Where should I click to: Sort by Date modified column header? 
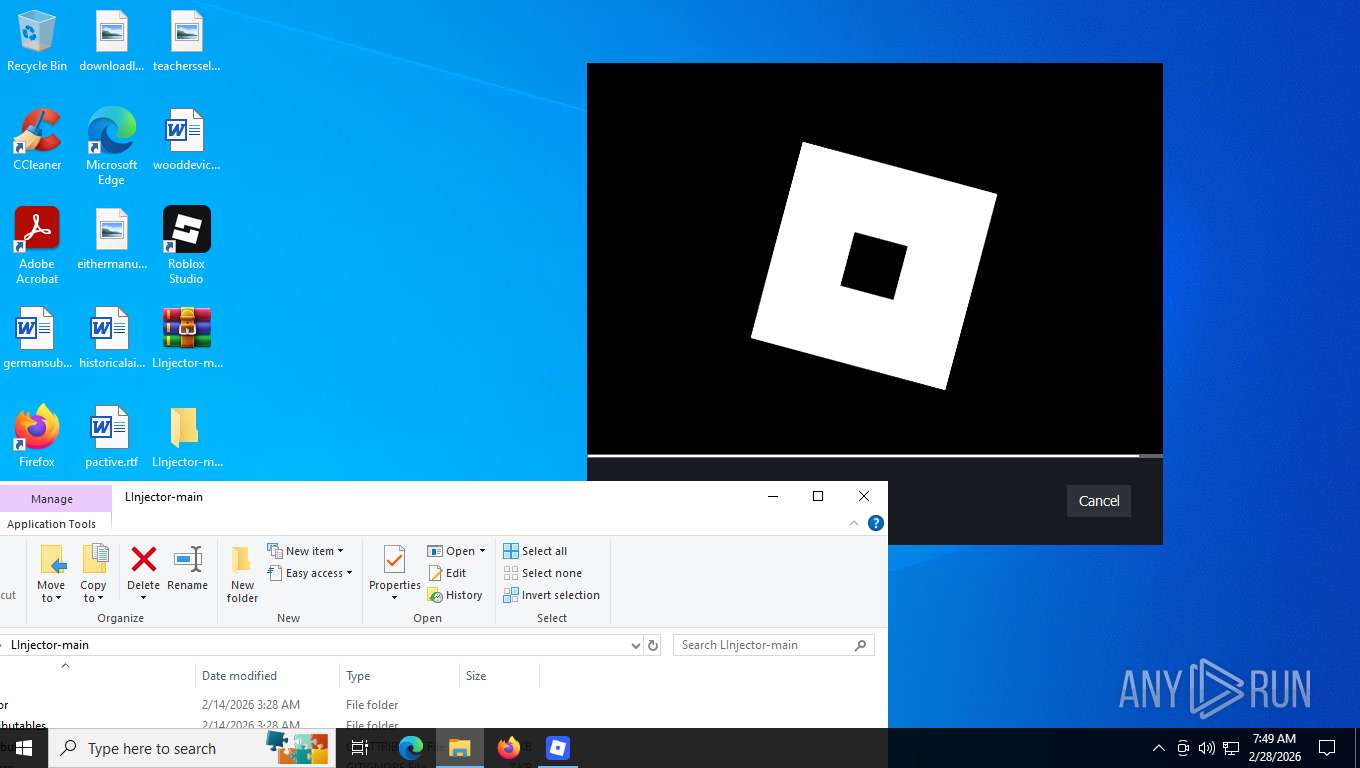(267, 676)
